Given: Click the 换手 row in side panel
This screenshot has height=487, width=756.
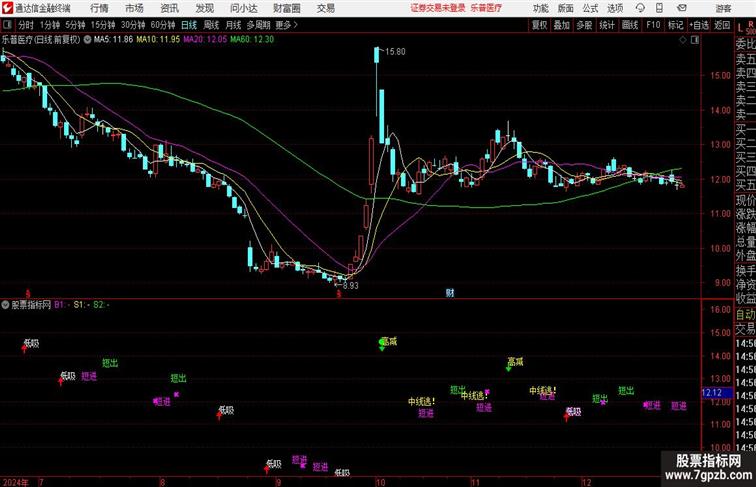Looking at the screenshot, I should coord(745,271).
